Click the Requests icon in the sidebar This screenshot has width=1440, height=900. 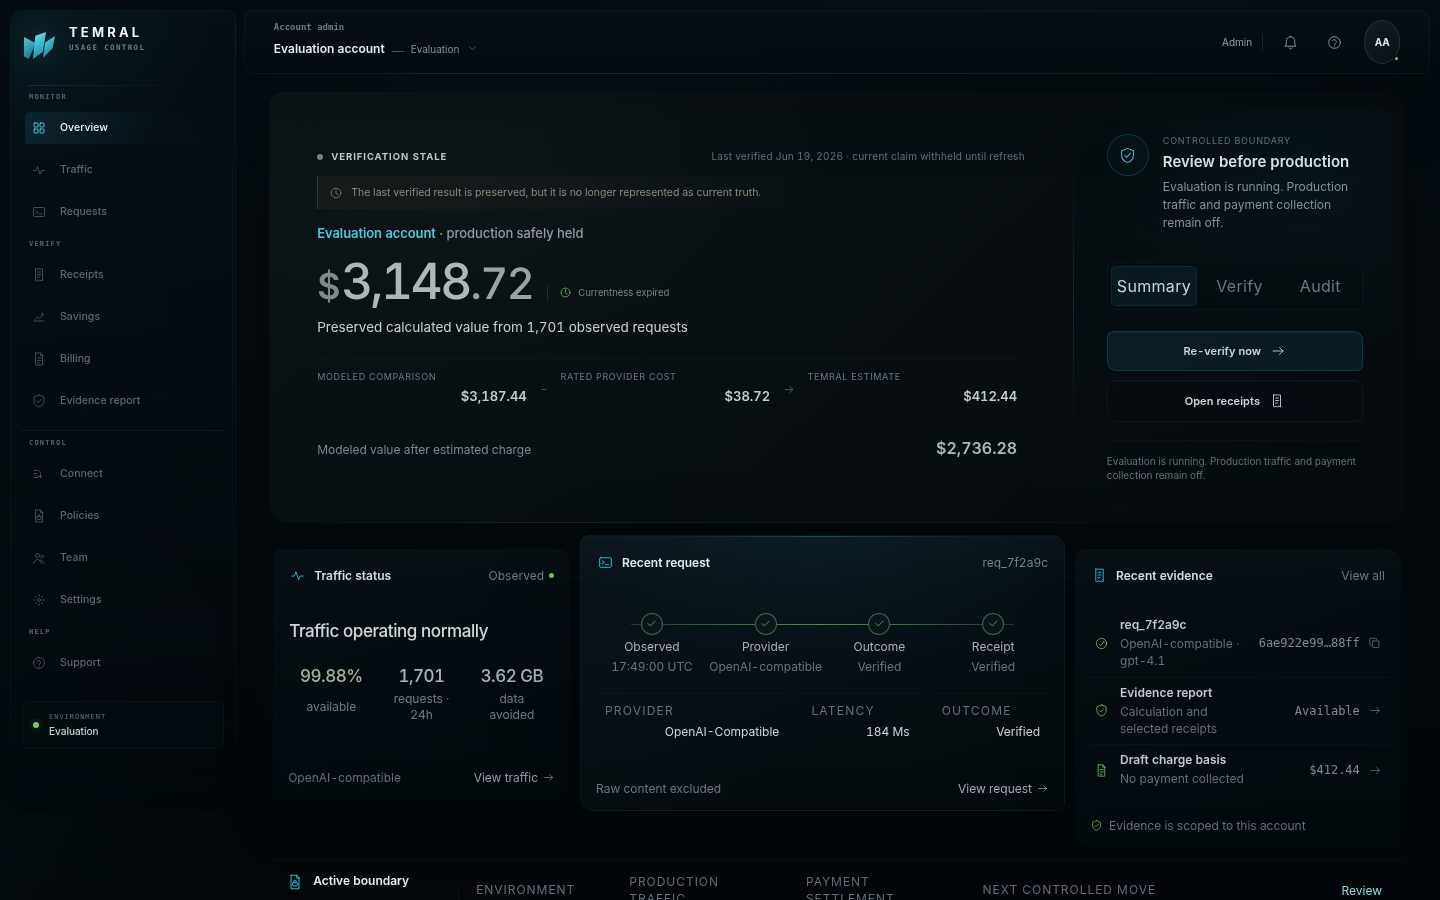[39, 212]
